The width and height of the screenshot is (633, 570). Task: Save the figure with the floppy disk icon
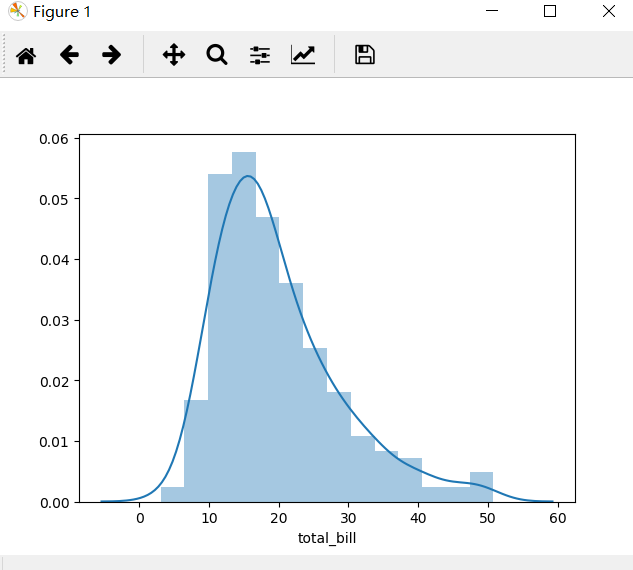[365, 55]
